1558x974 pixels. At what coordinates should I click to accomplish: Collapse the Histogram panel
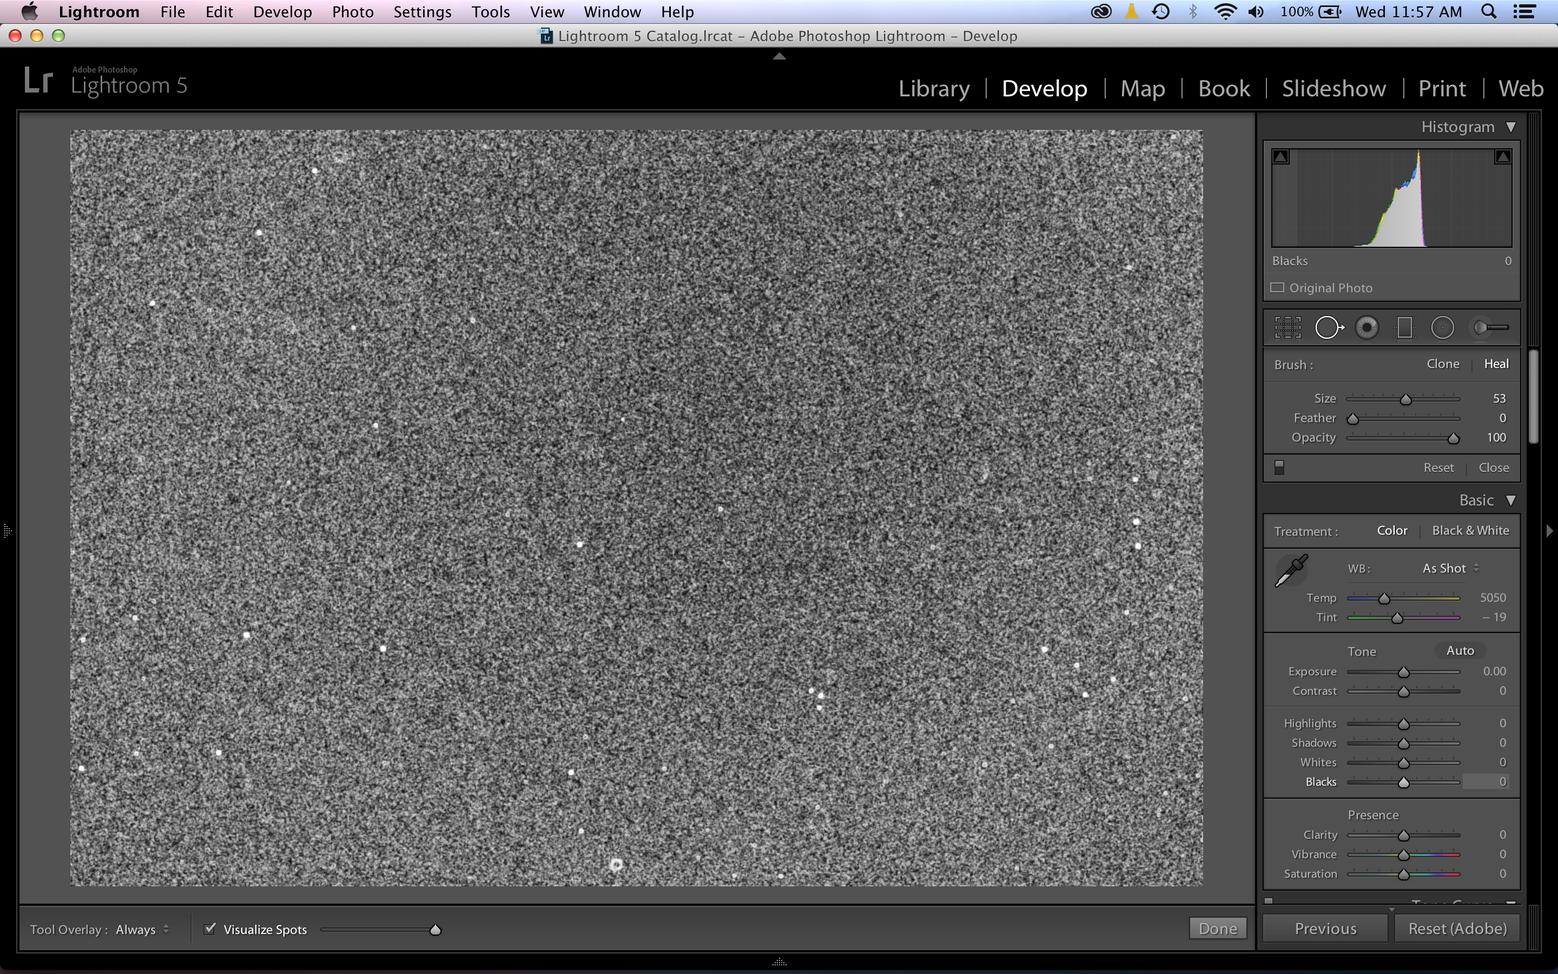click(1510, 127)
